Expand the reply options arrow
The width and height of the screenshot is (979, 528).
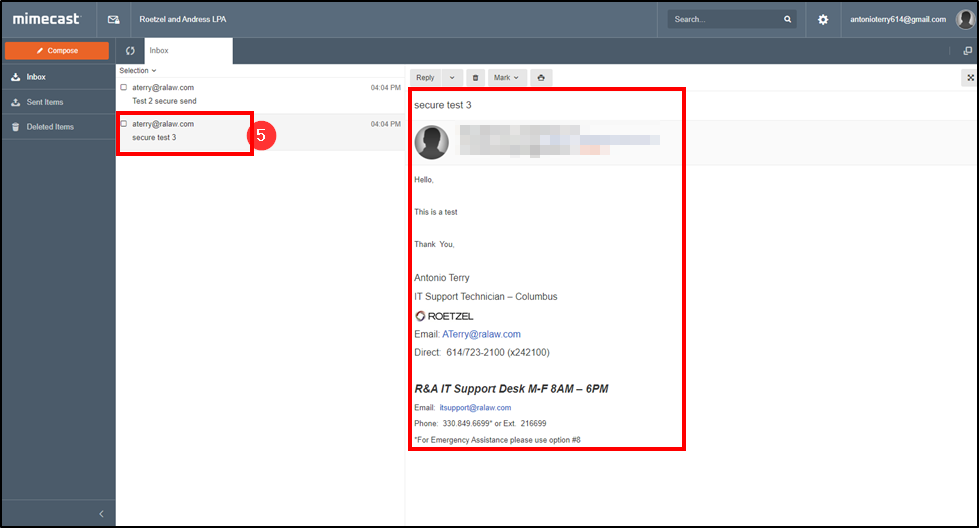pyautogui.click(x=452, y=77)
